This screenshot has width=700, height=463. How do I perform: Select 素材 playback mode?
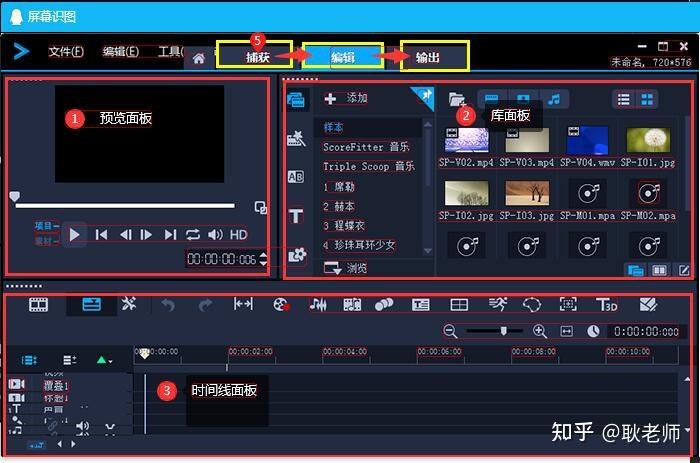[46, 242]
